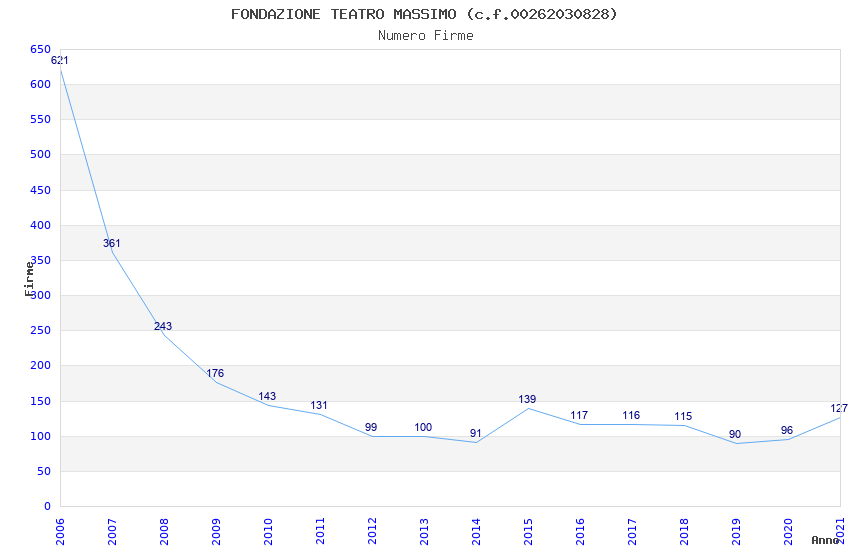This screenshot has width=850, height=550.
Task: Click the data label 90 for 2019
Action: click(735, 435)
